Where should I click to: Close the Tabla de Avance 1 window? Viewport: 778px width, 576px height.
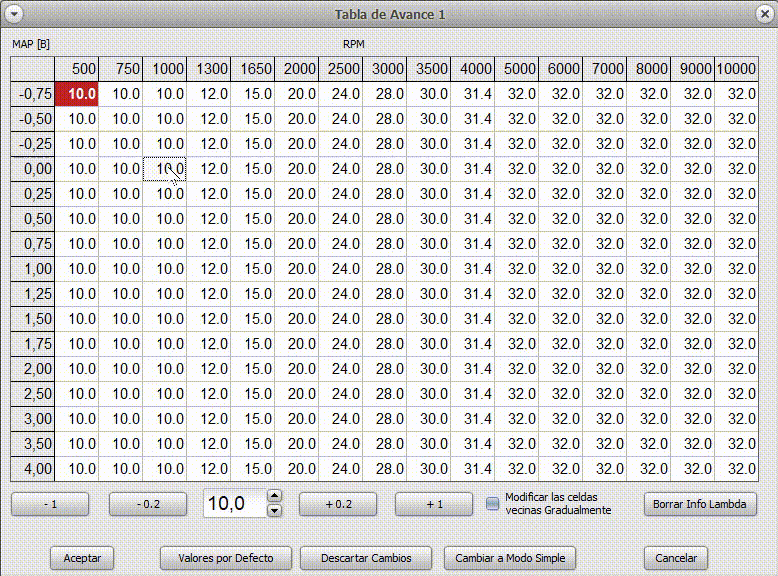click(x=765, y=14)
